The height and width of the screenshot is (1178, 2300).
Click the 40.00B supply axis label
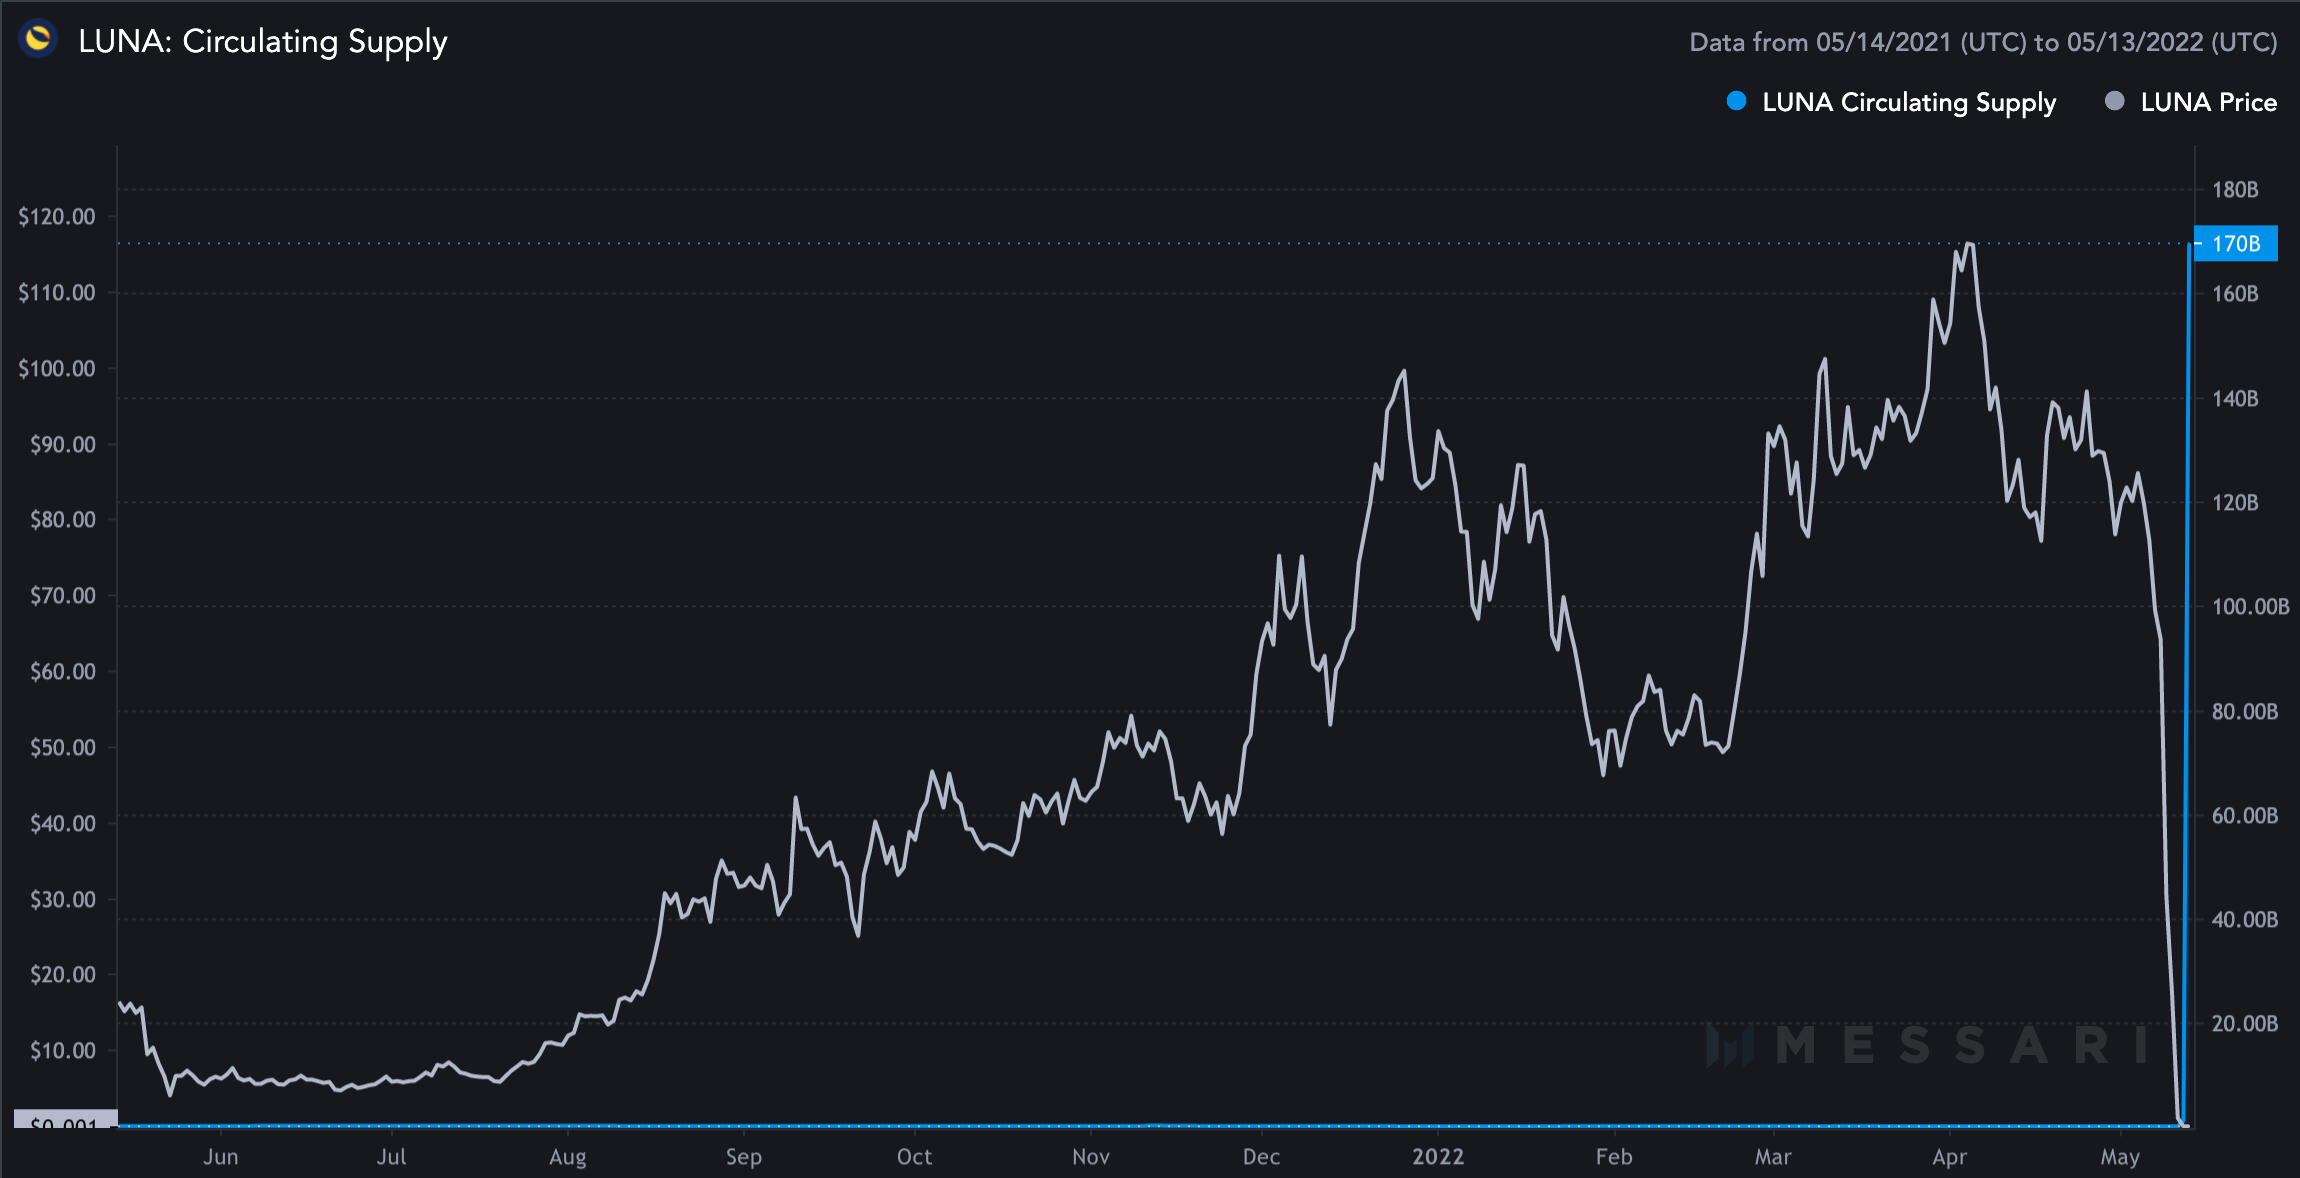pos(2245,920)
